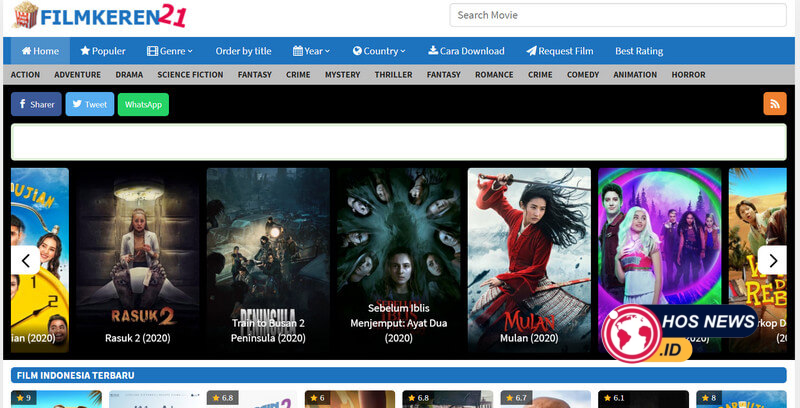Select the SCIENCE FICTION genre link
This screenshot has width=800, height=408.
pos(190,75)
